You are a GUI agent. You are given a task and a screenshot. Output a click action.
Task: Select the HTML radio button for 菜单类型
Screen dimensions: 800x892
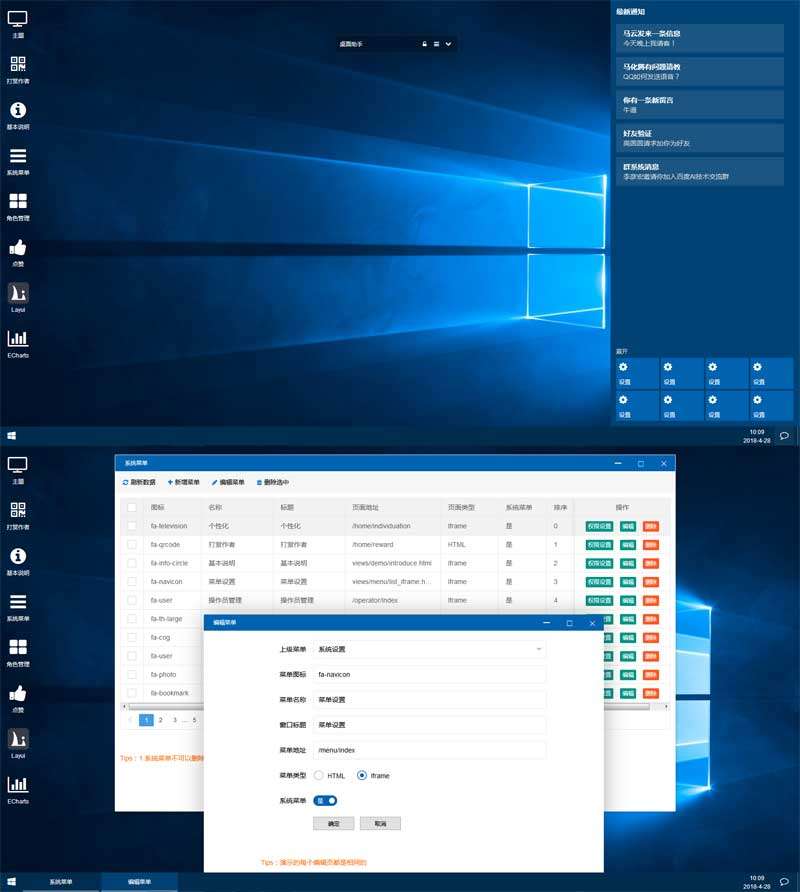pos(318,775)
